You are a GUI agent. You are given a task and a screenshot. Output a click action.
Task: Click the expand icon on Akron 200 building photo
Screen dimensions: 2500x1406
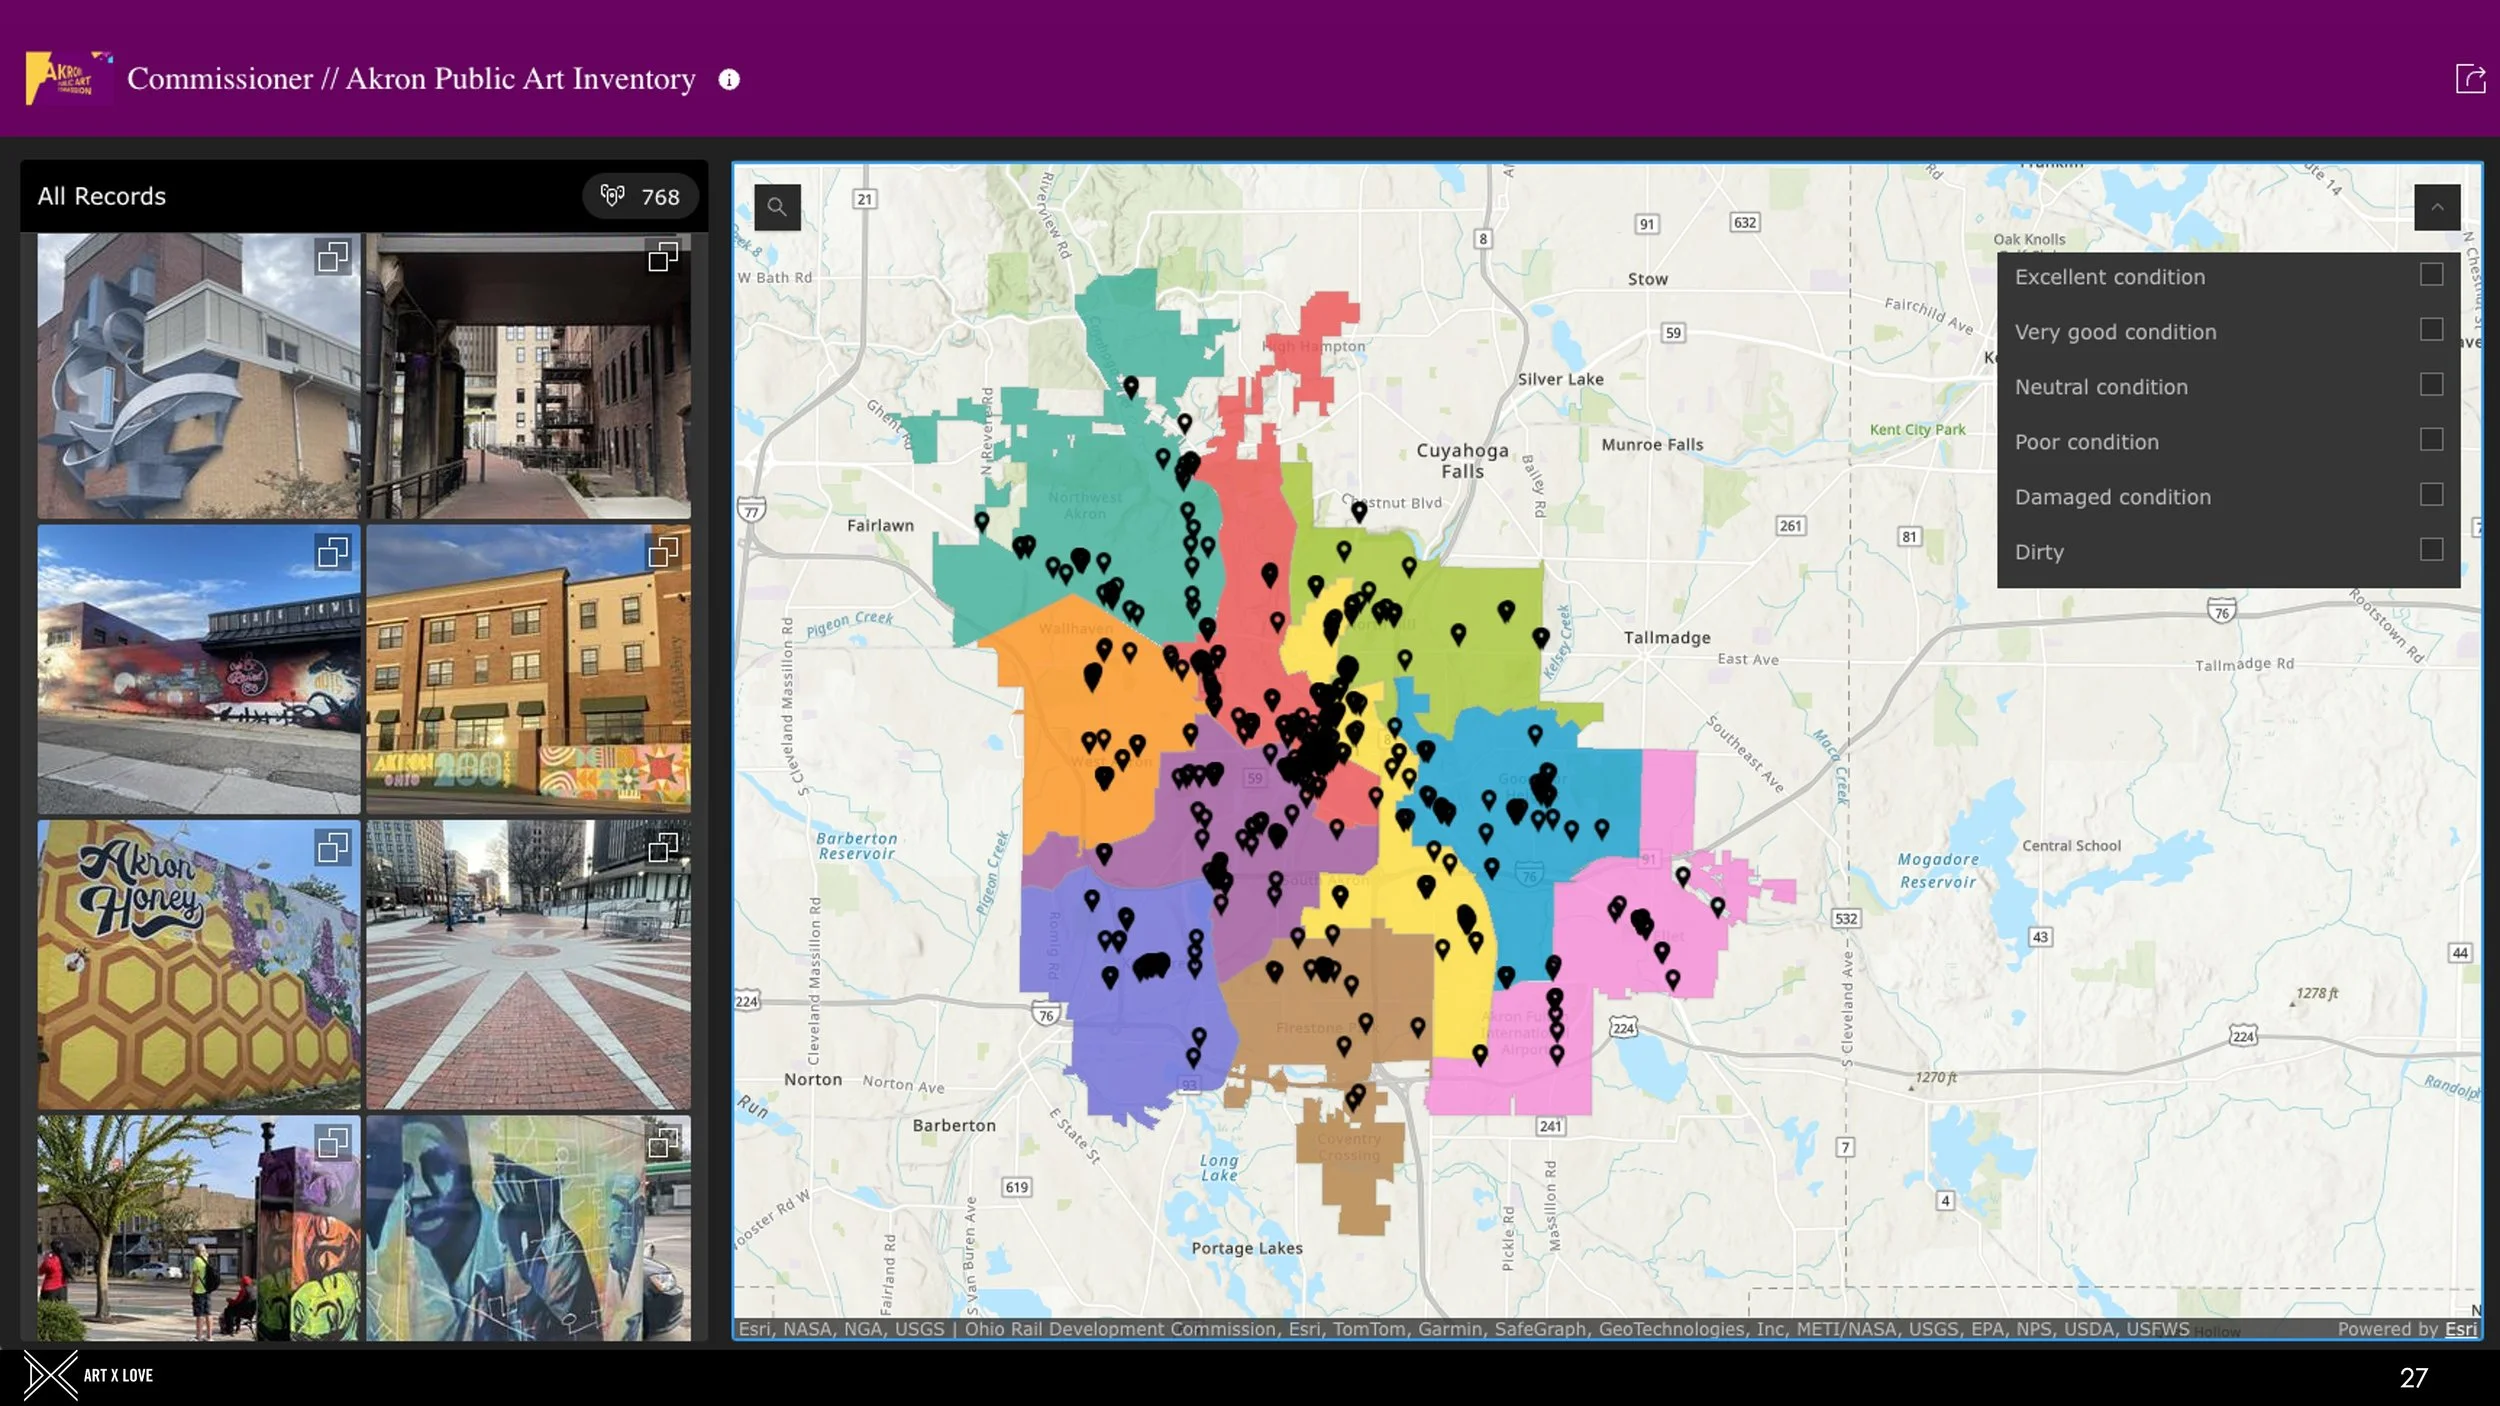662,552
